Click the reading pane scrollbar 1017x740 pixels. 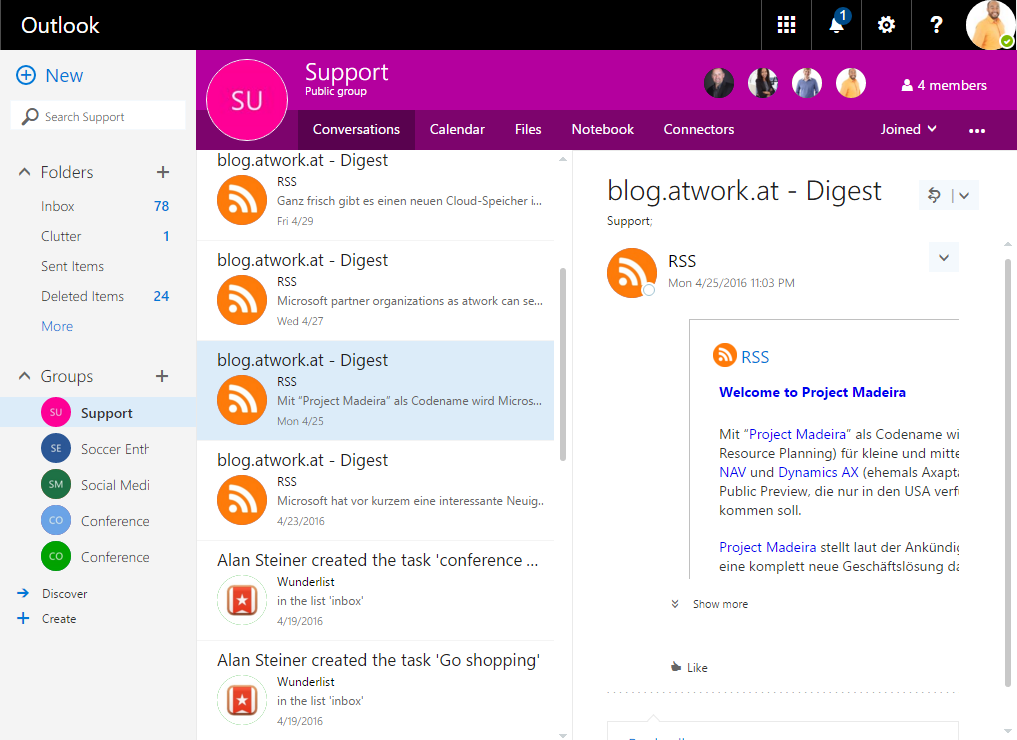1007,472
